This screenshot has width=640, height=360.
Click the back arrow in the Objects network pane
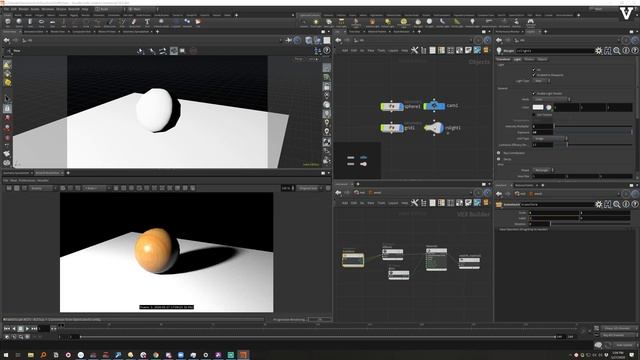point(338,40)
